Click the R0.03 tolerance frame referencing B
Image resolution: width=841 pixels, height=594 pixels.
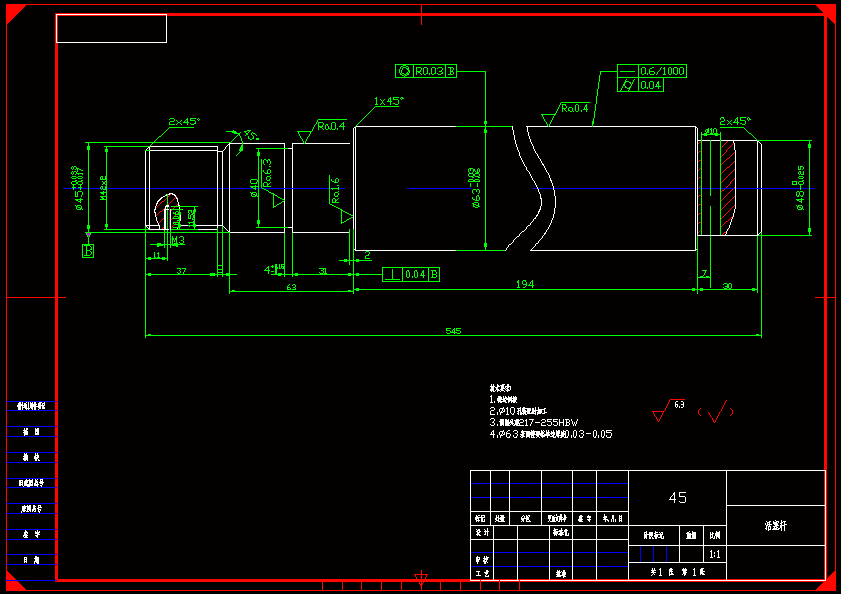coord(426,71)
